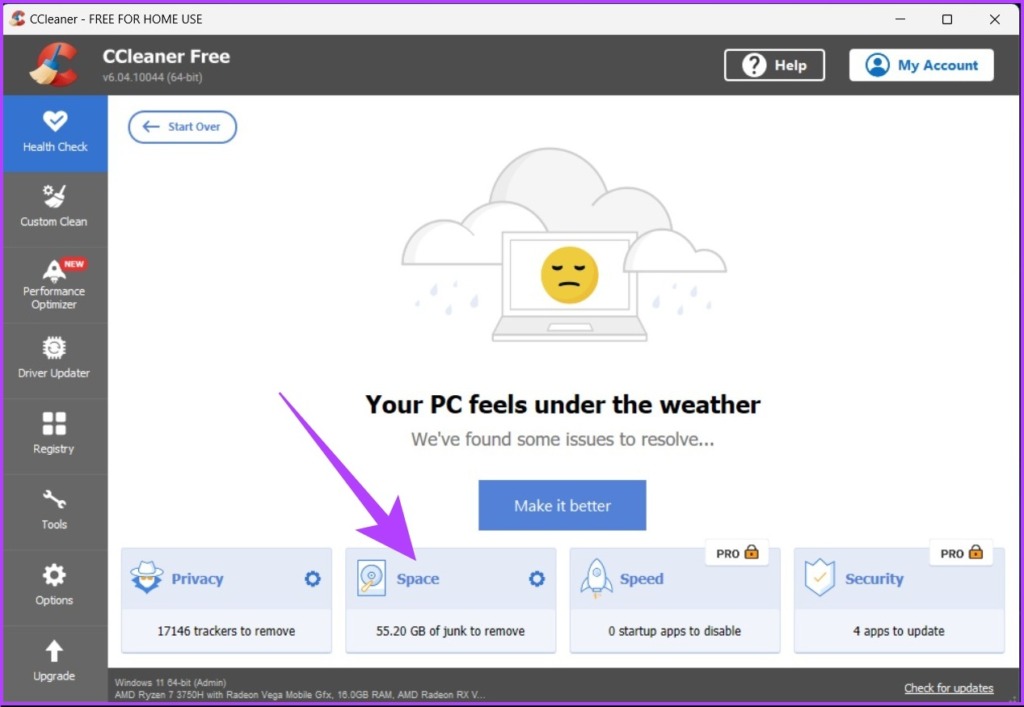Minimize the CCleaner window
Image resolution: width=1024 pixels, height=707 pixels.
(901, 19)
